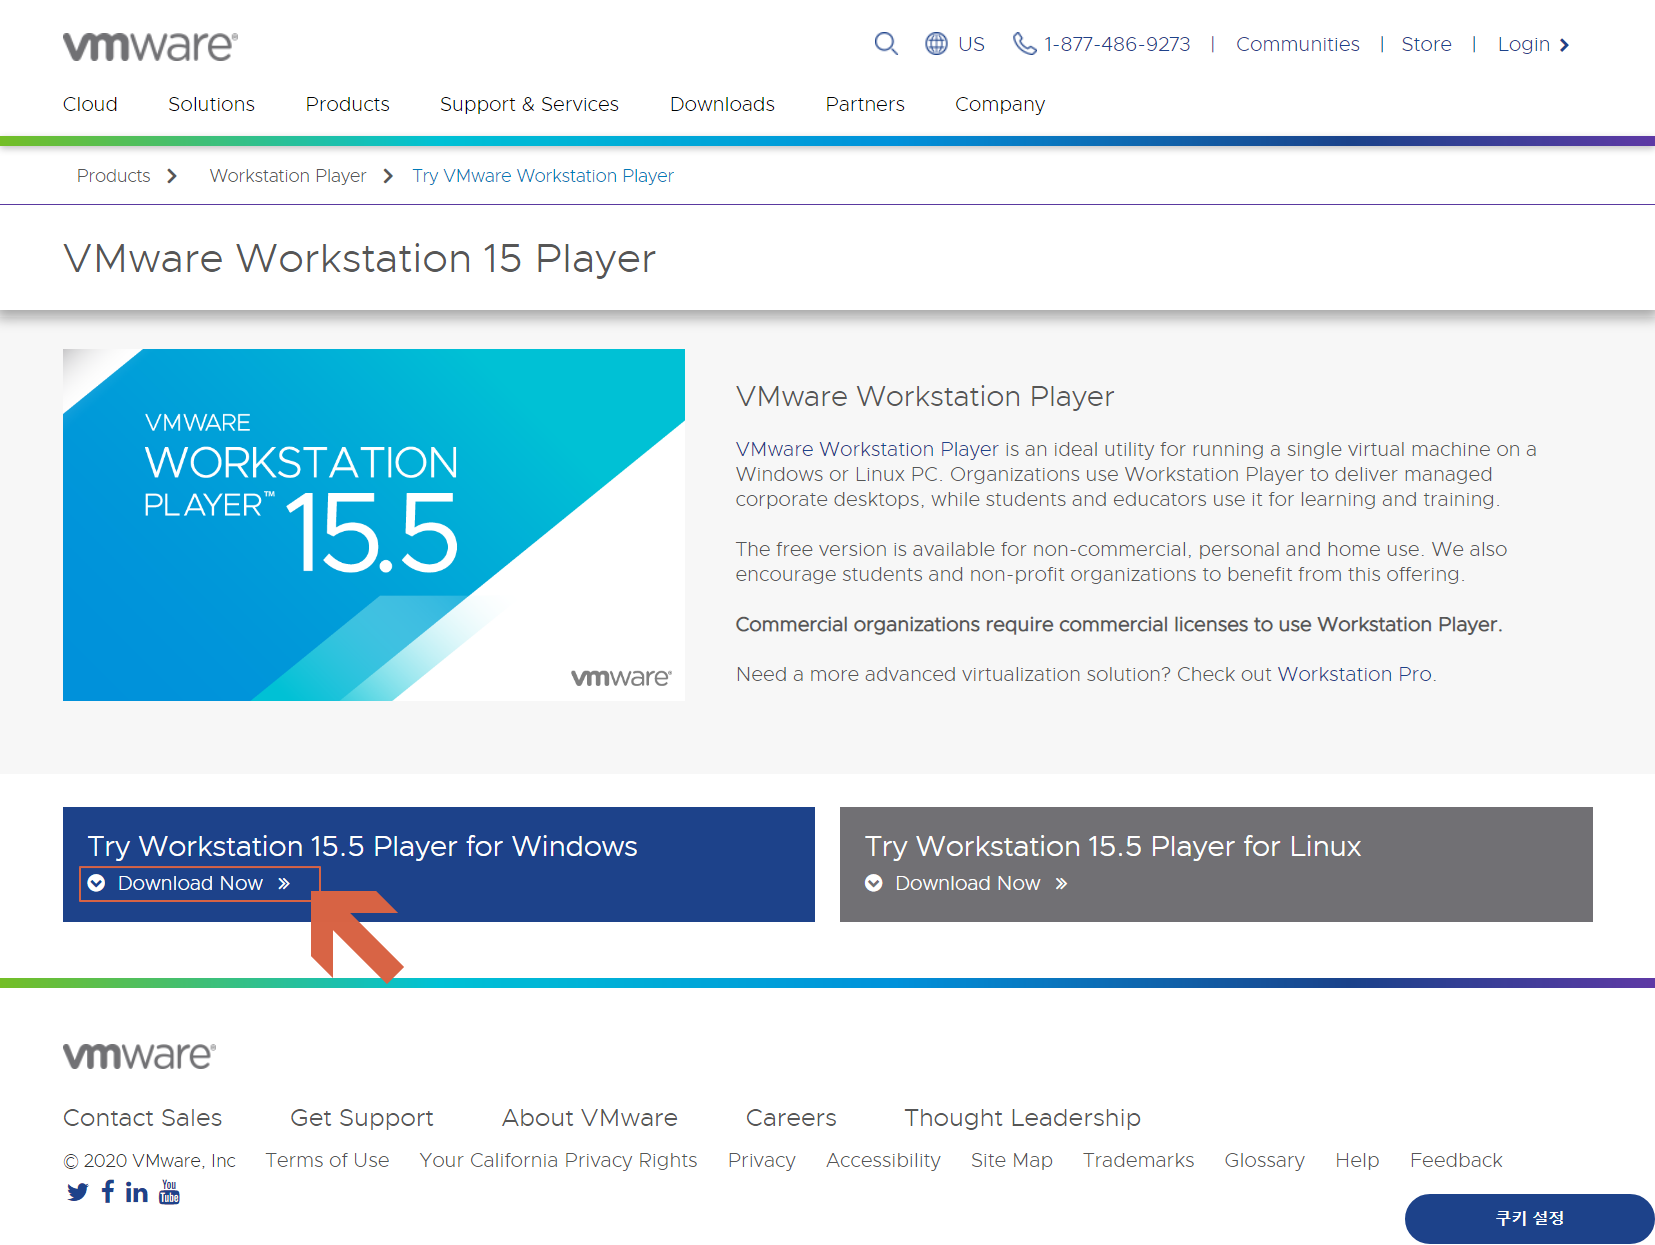This screenshot has width=1655, height=1245.
Task: Open the Site Map link
Action: tap(1011, 1161)
